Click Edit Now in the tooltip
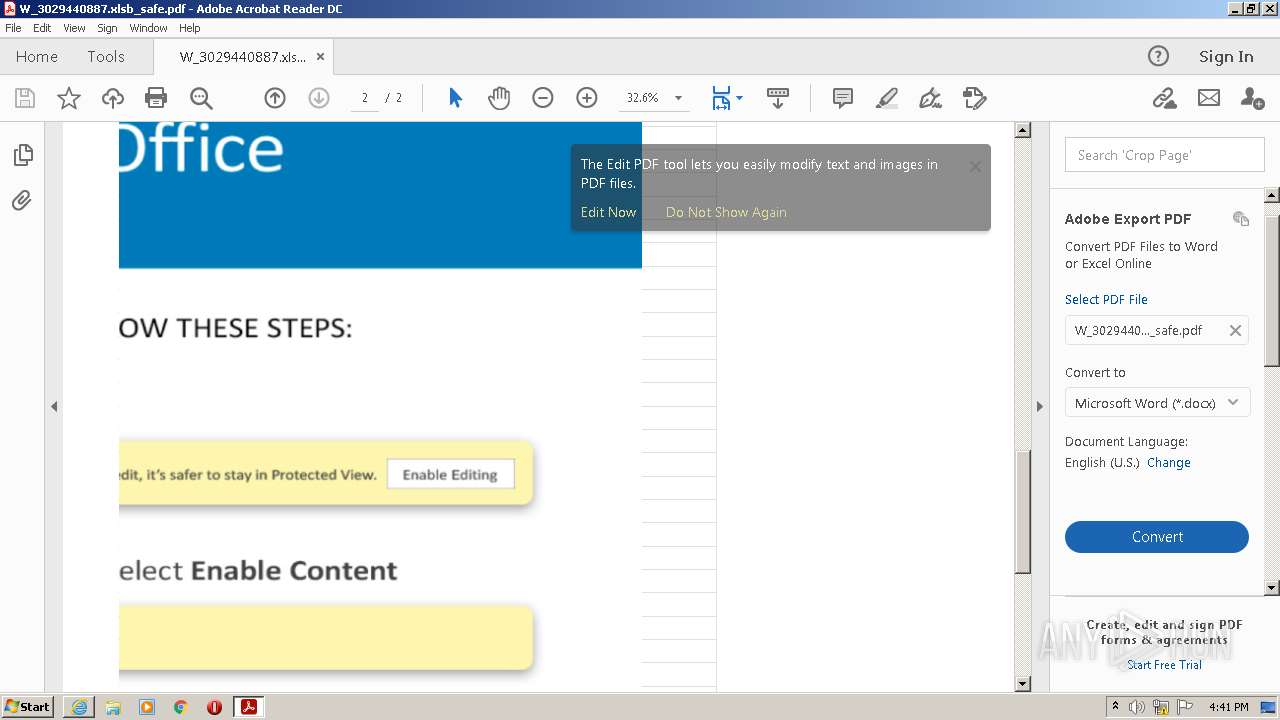This screenshot has height=720, width=1280. pyautogui.click(x=608, y=212)
